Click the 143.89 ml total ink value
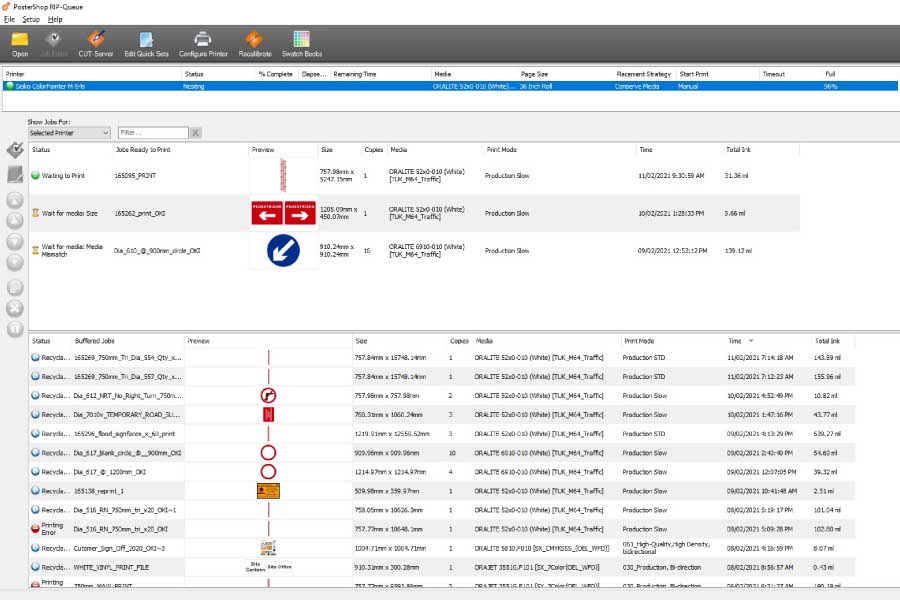This screenshot has width=900, height=600. (827, 358)
